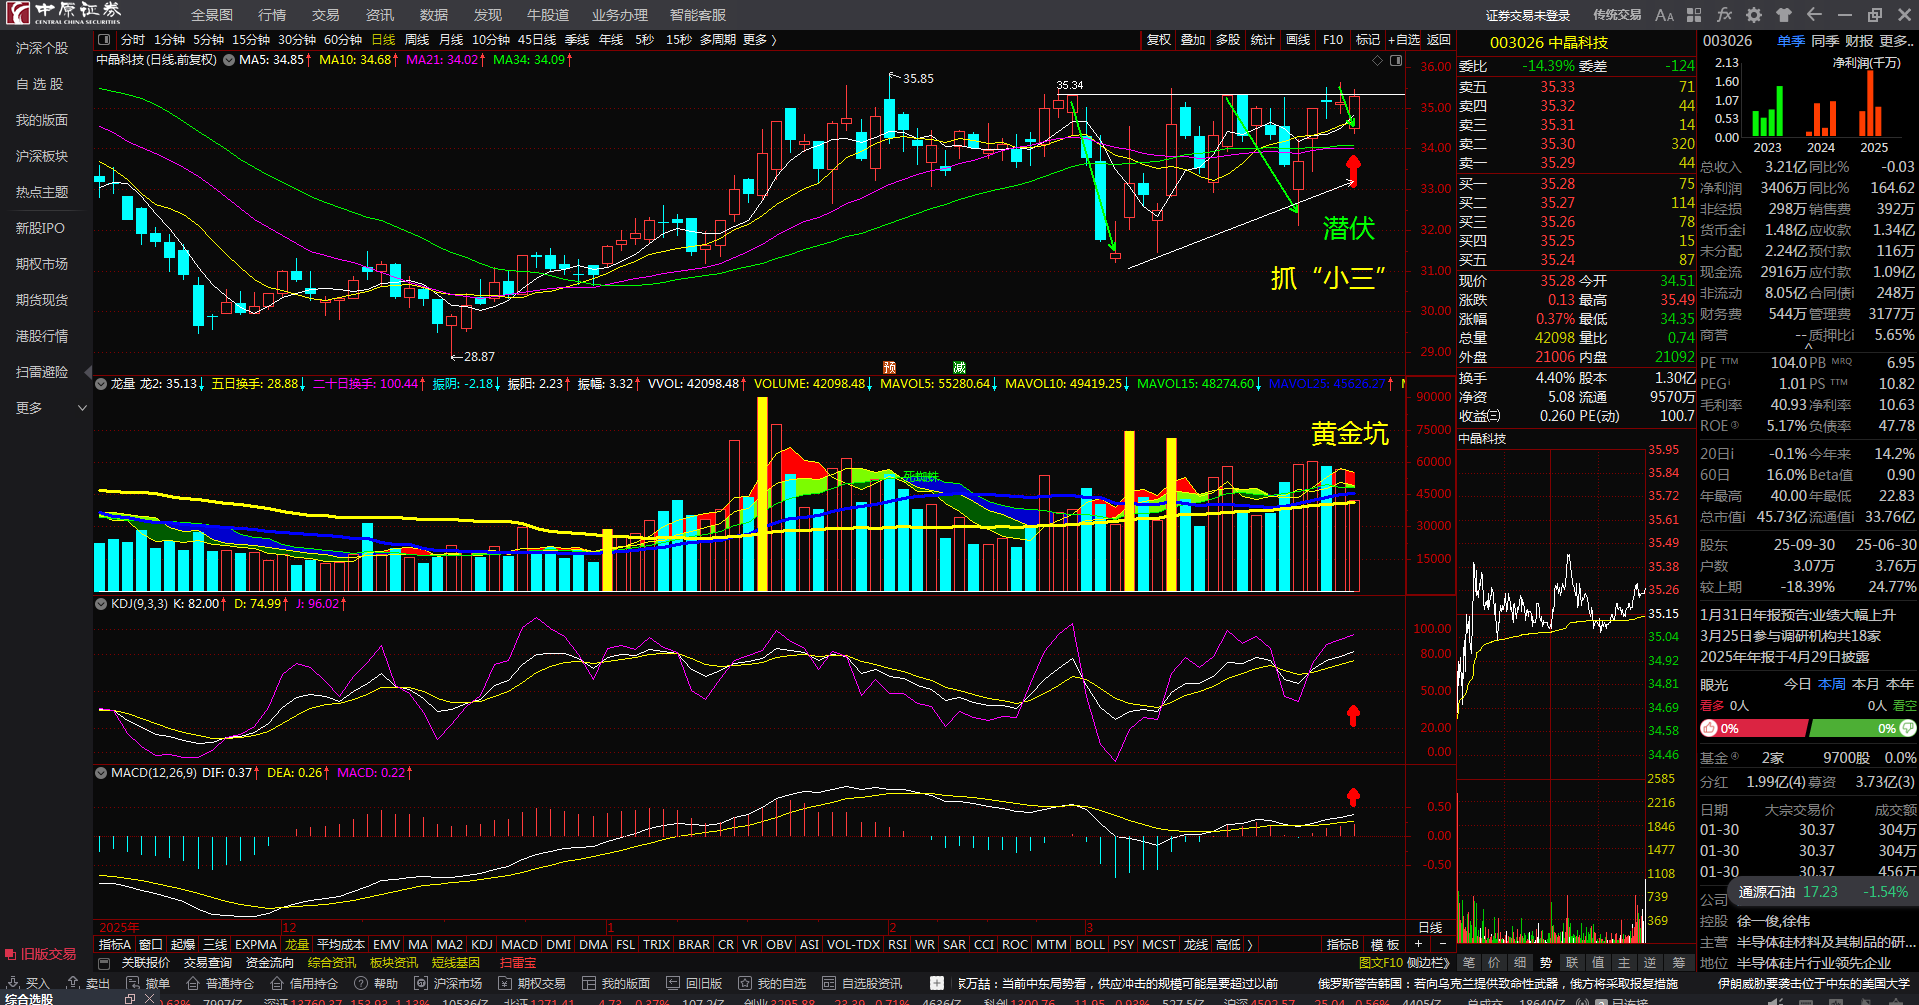Click the plus add-shortcut button in bottom bar
Viewport: 1919px width, 1005px height.
point(936,983)
